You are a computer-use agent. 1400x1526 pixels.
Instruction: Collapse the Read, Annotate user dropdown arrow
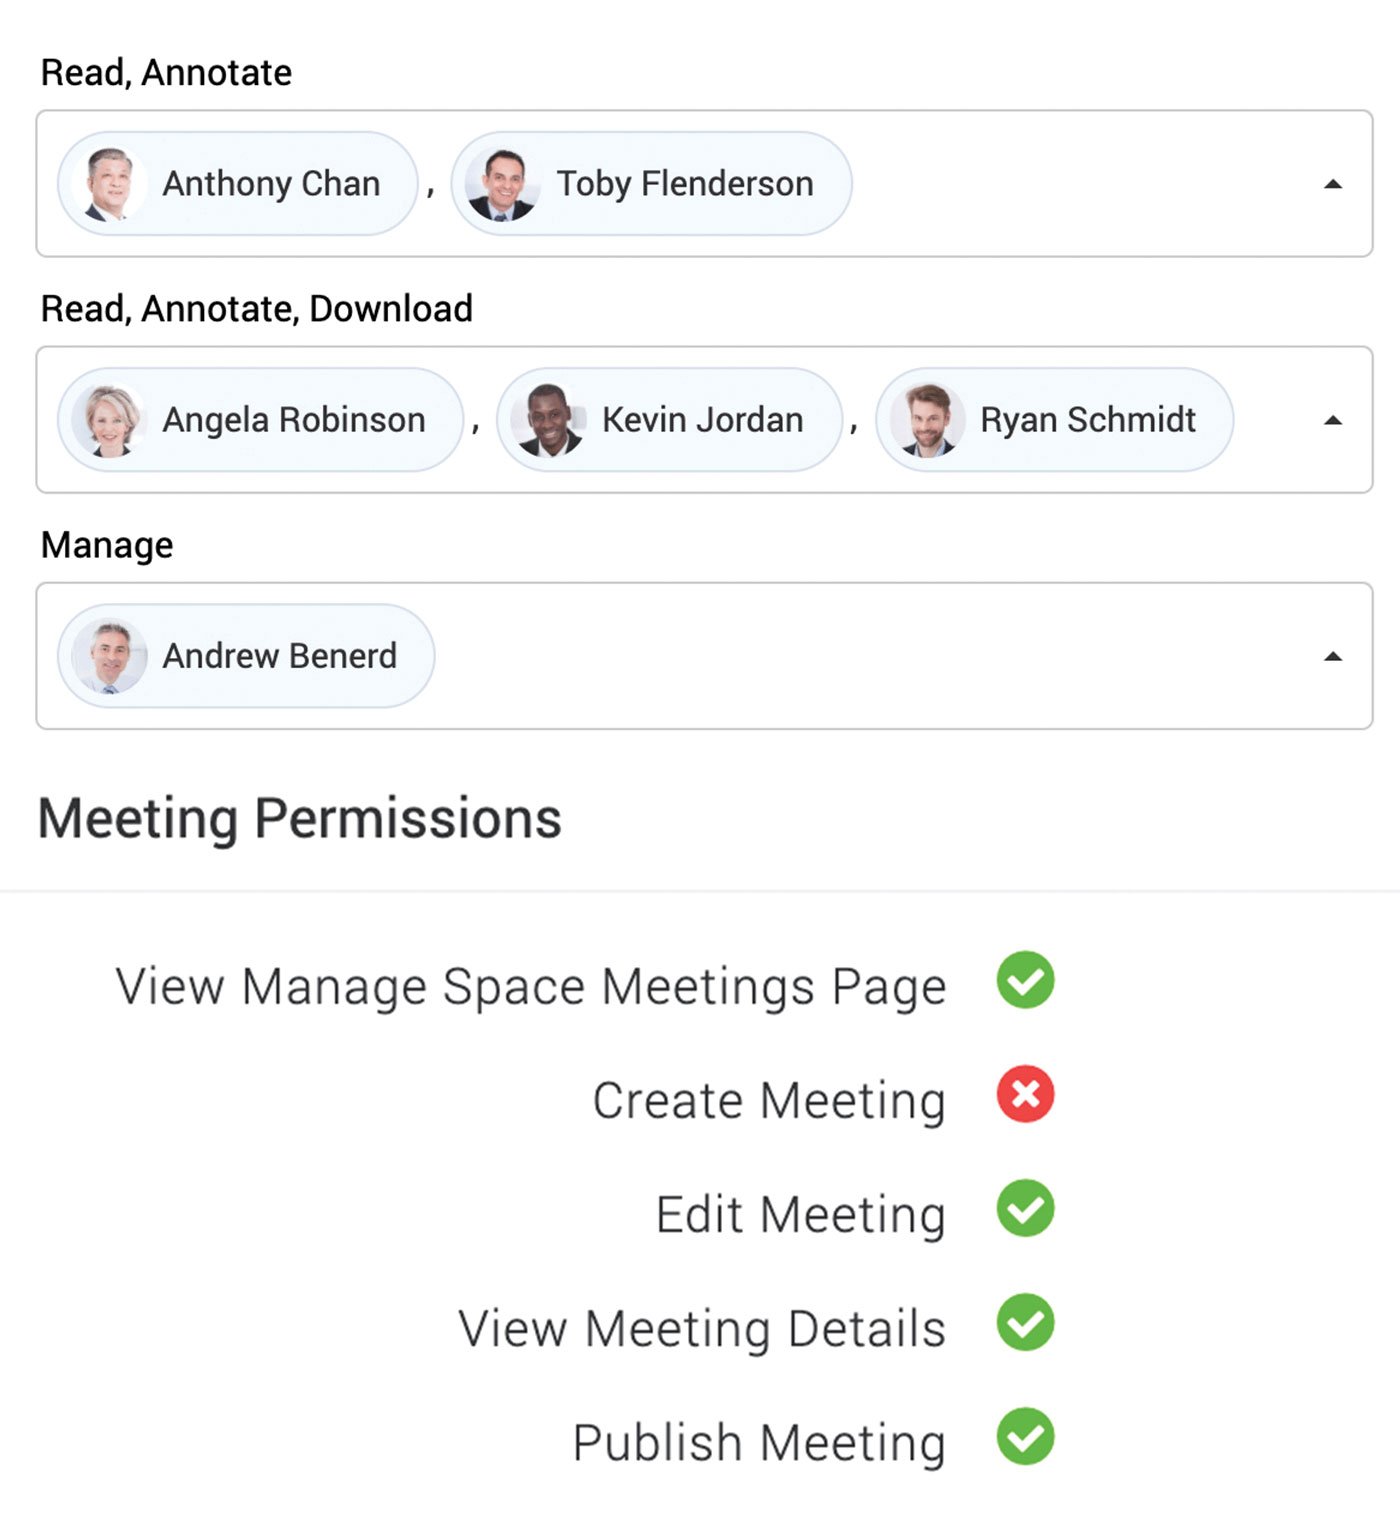[x=1332, y=184]
